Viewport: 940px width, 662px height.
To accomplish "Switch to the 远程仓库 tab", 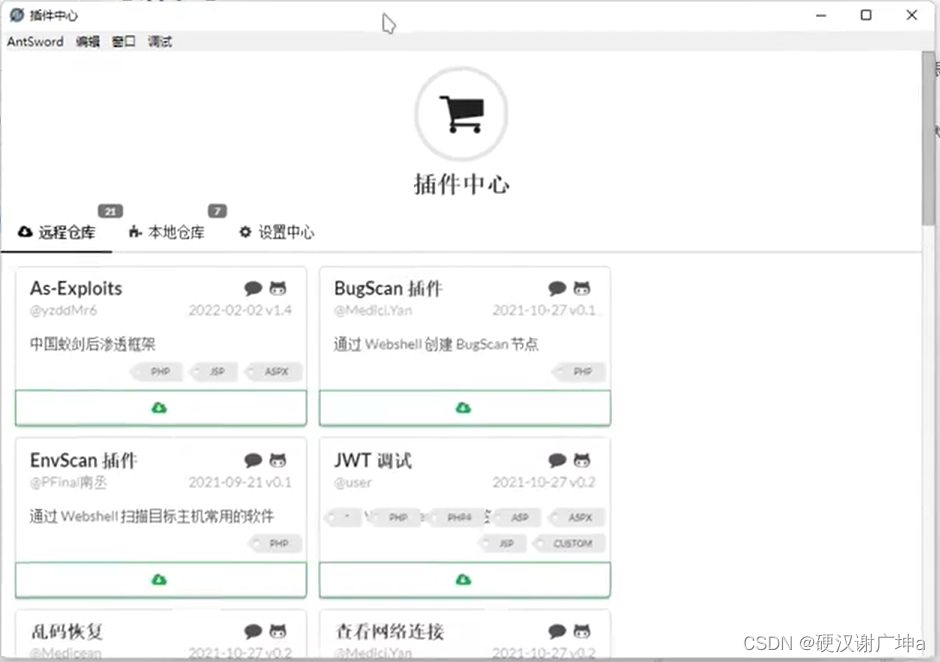I will (56, 232).
